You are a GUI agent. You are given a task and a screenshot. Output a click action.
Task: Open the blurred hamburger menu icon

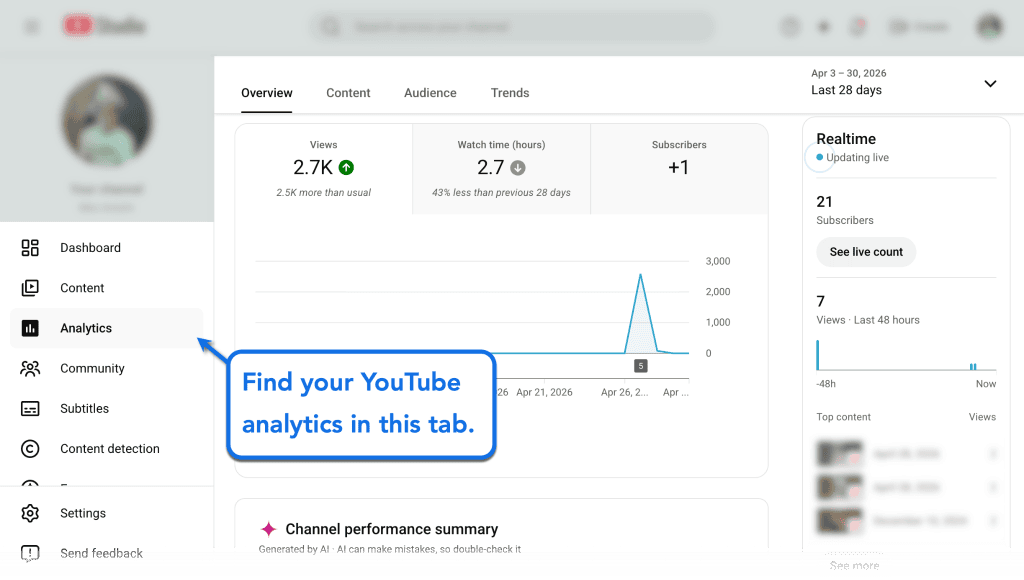[31, 27]
